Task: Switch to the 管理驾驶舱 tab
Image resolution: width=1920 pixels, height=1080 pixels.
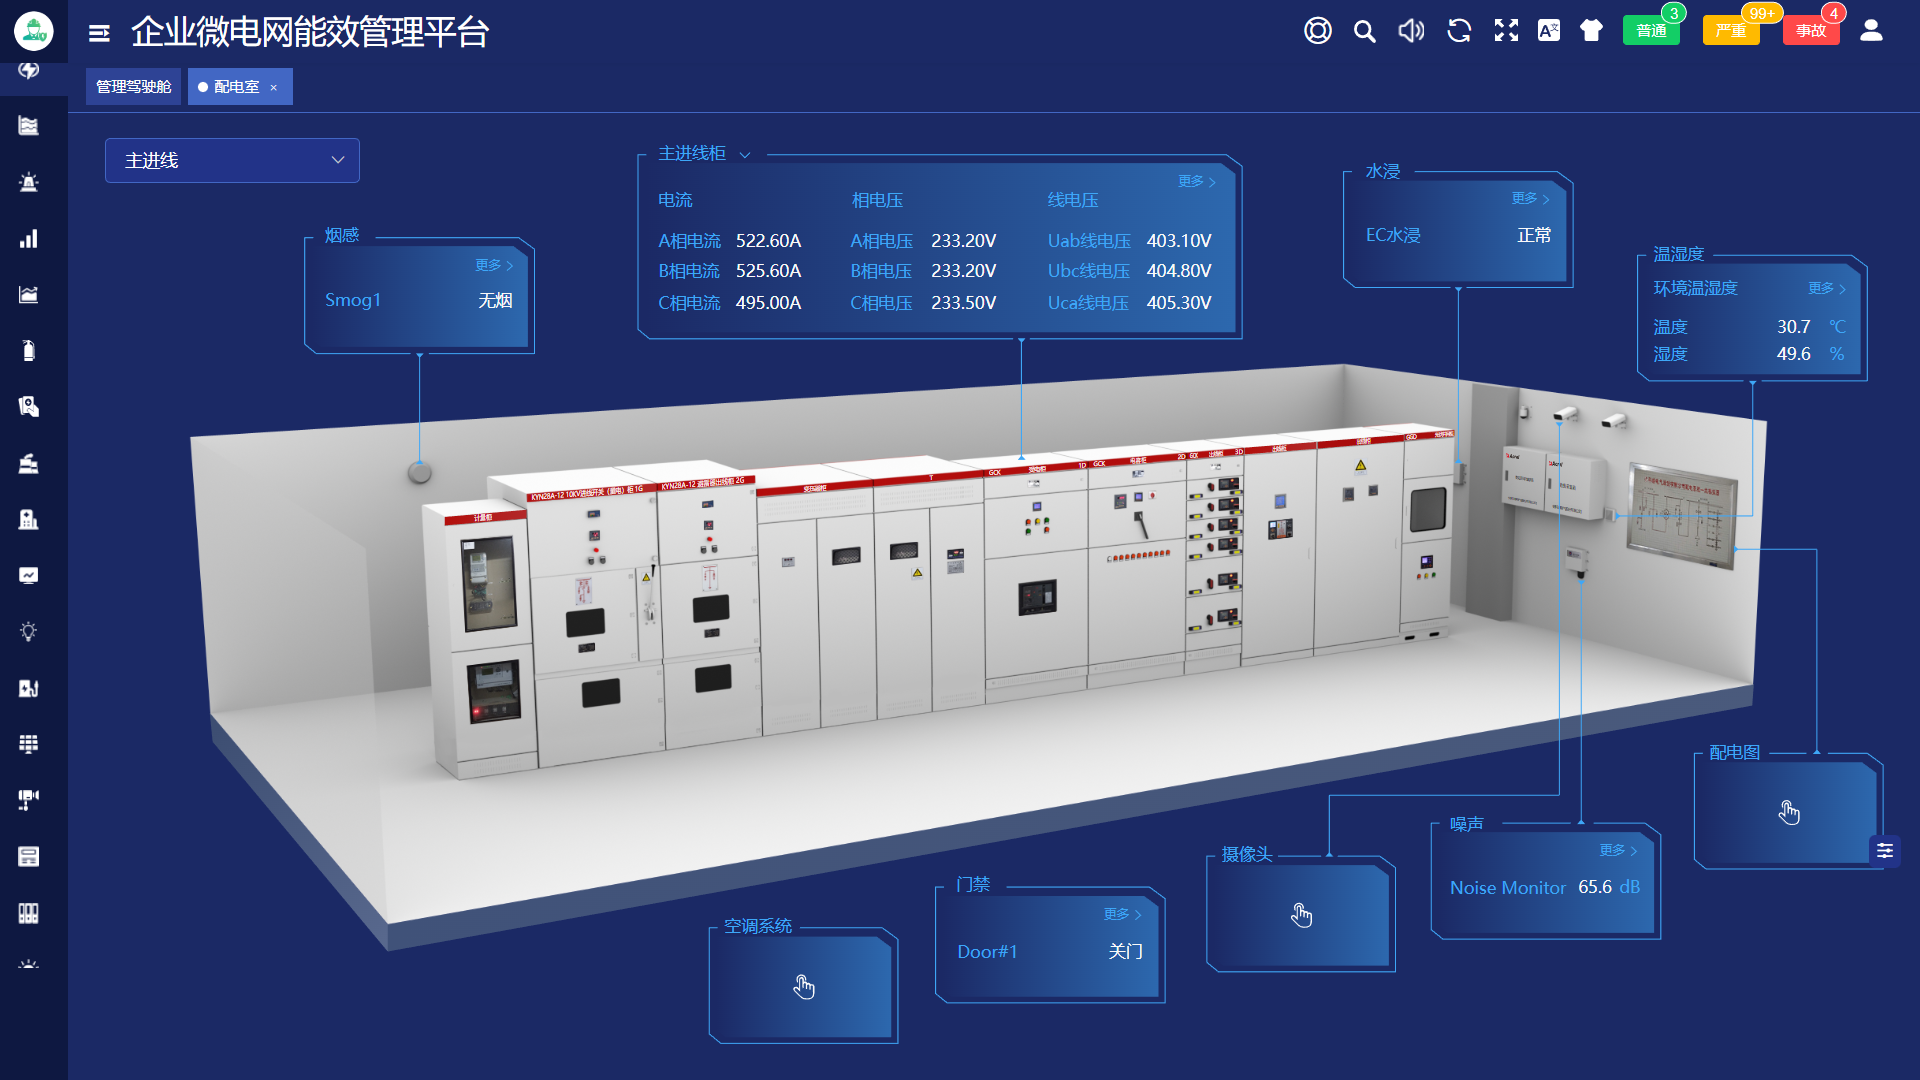Action: [x=133, y=87]
